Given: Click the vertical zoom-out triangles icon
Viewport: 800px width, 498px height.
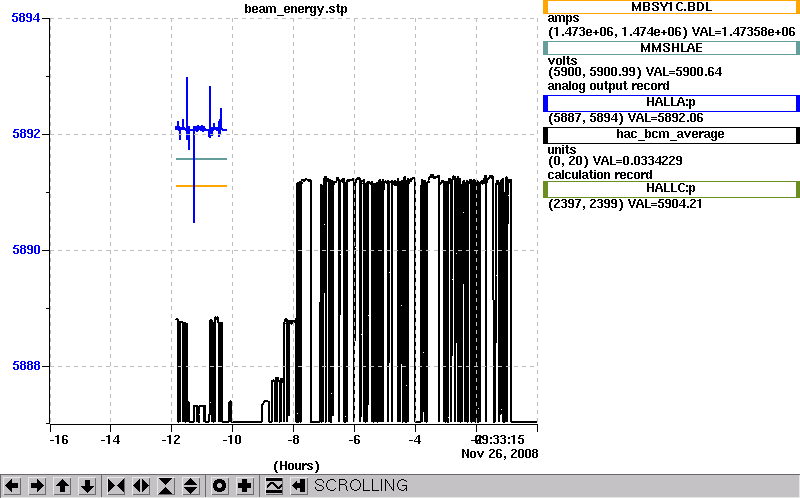Looking at the screenshot, I should [191, 486].
